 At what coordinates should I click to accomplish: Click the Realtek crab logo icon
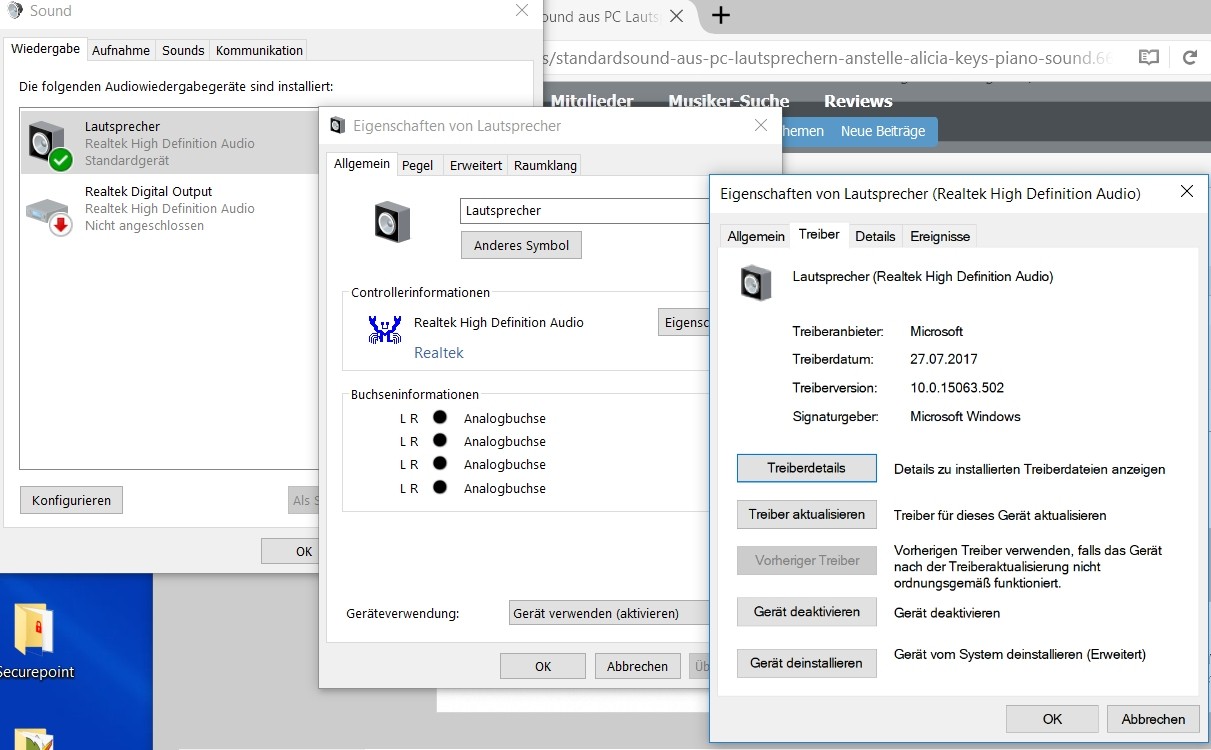click(x=385, y=330)
